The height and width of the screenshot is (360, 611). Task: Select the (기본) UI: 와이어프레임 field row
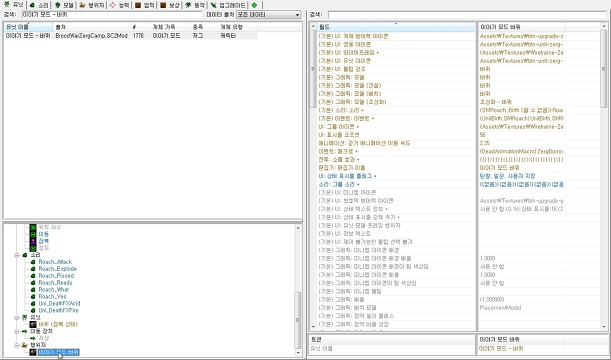coord(397,53)
